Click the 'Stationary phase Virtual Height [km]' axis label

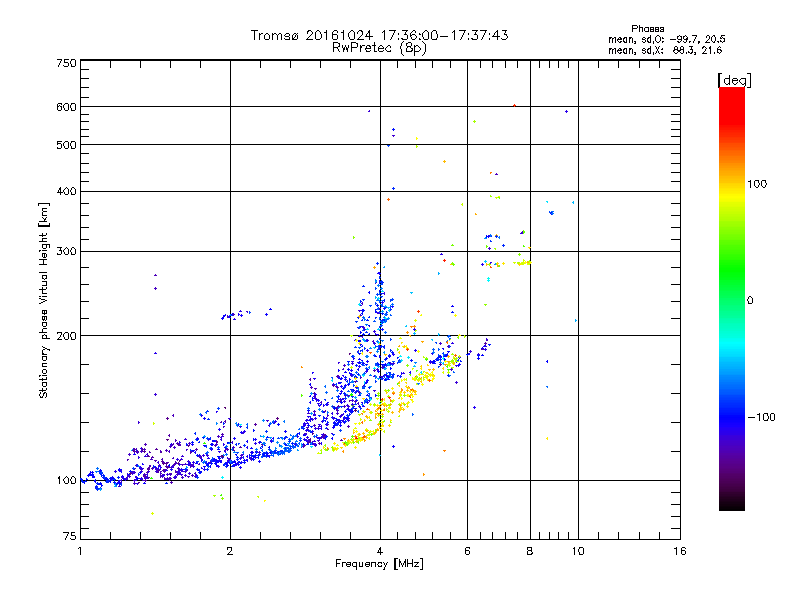43,300
